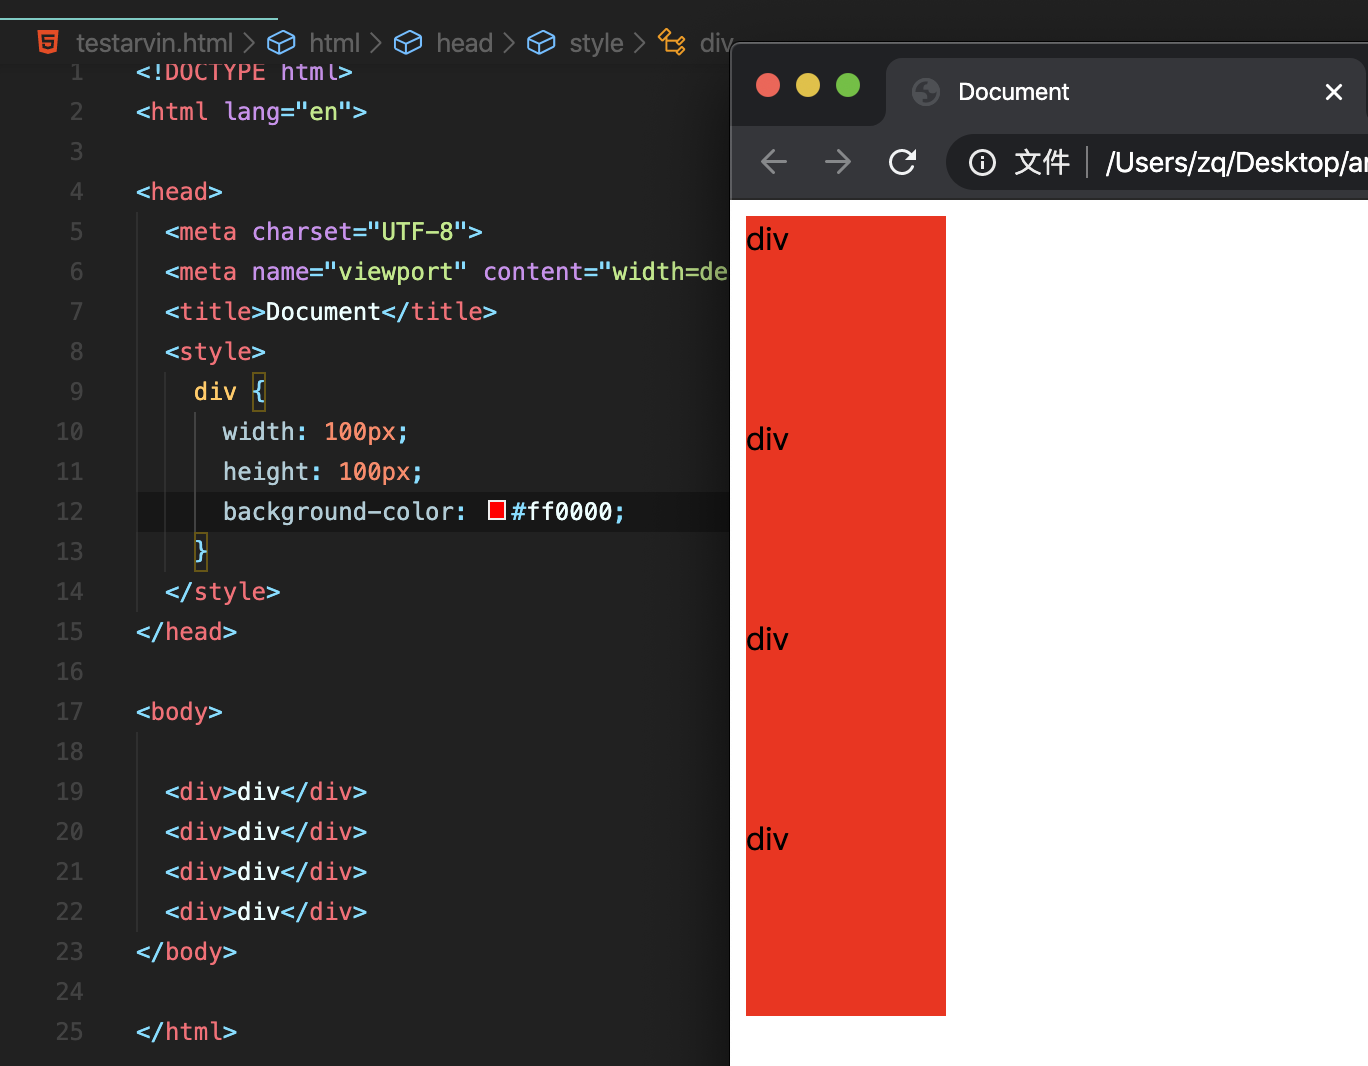Click the '<title>Document</title>' line

(x=331, y=312)
